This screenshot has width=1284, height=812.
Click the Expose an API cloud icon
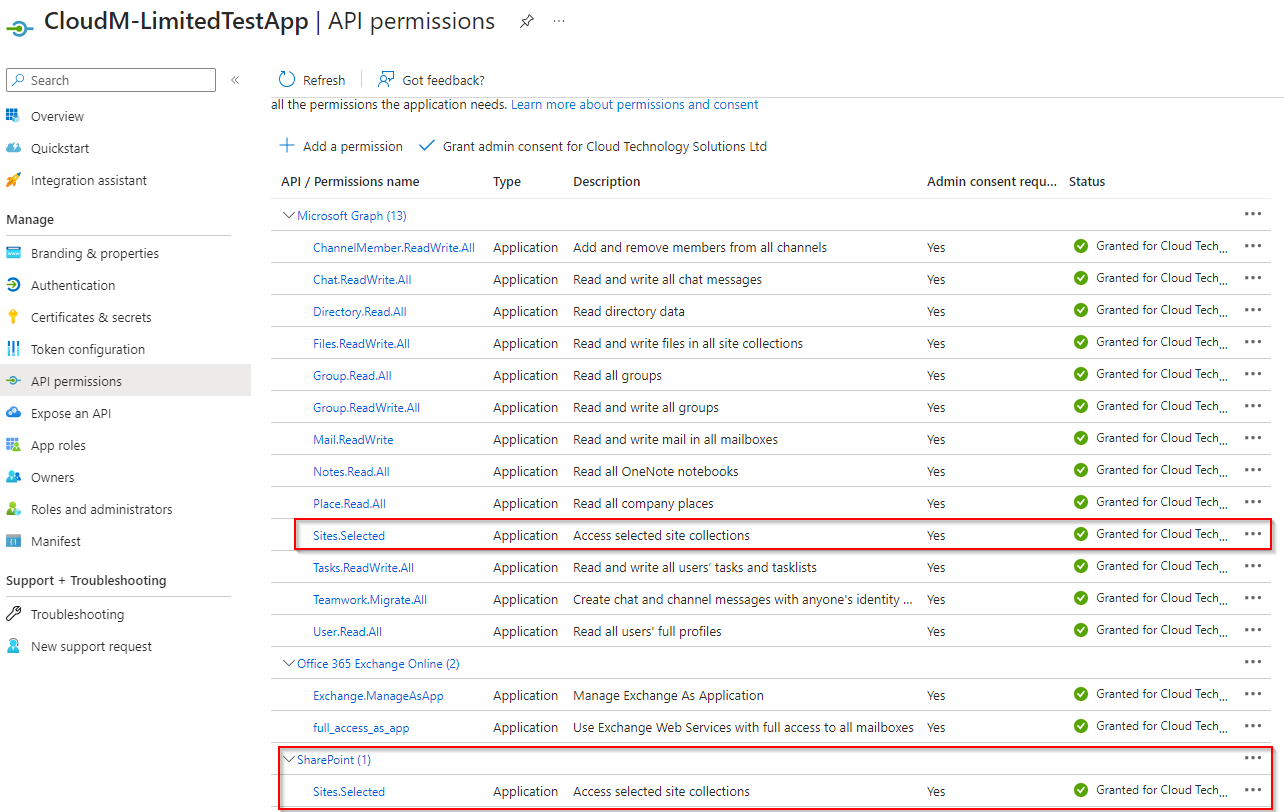(13, 413)
